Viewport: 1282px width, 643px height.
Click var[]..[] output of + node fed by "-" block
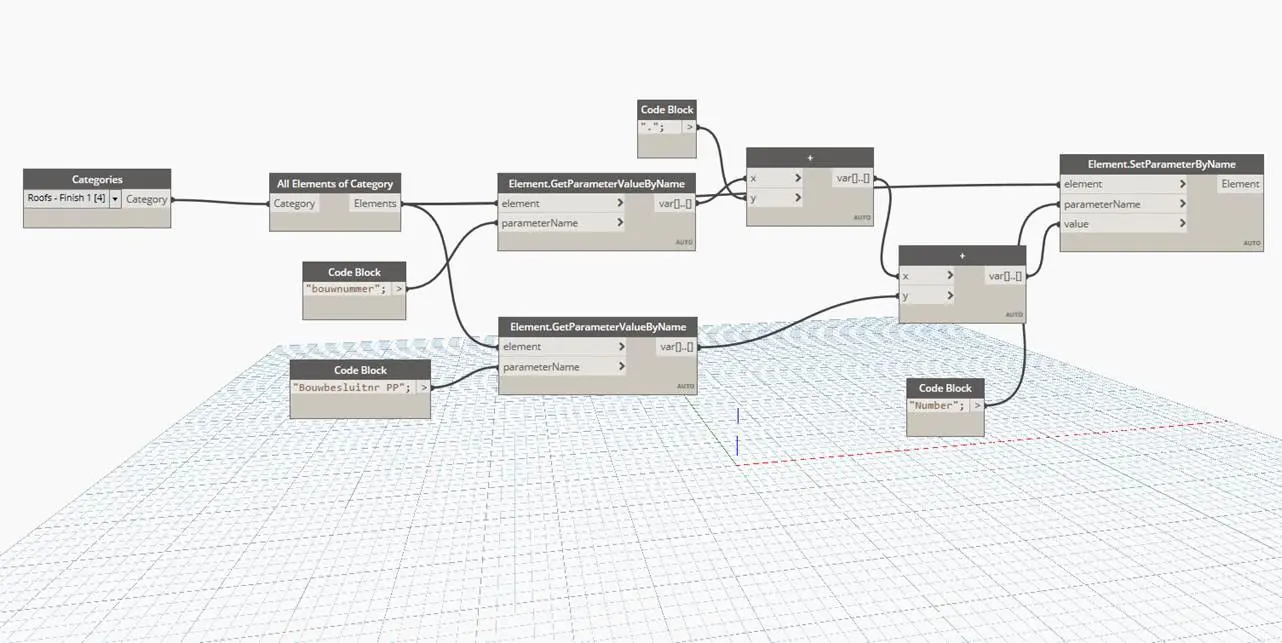(852, 178)
